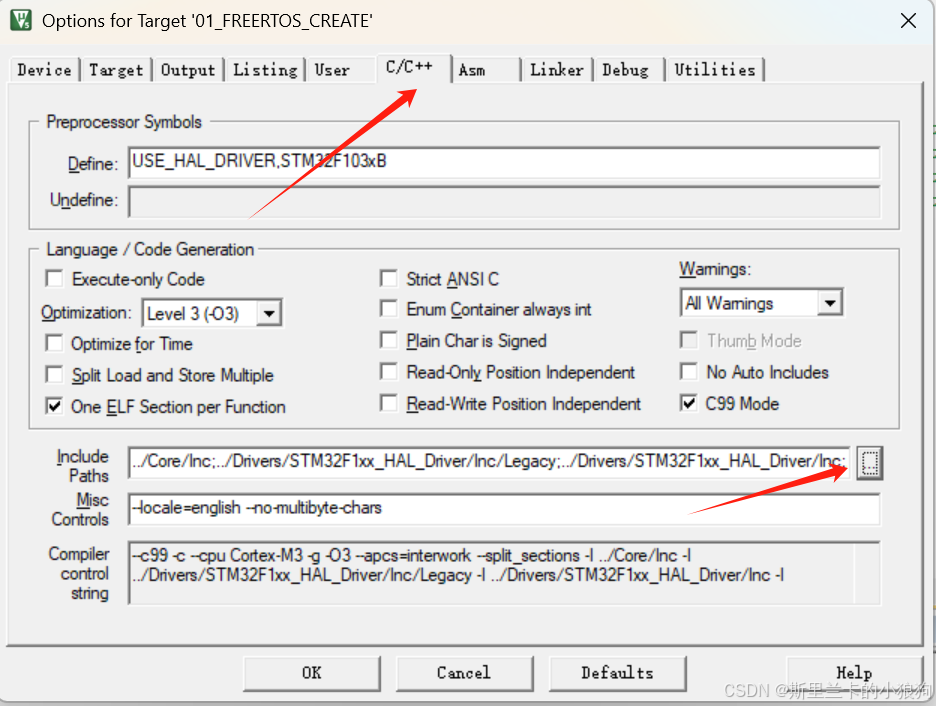Click the Misc Controls input field

[x=504, y=508]
